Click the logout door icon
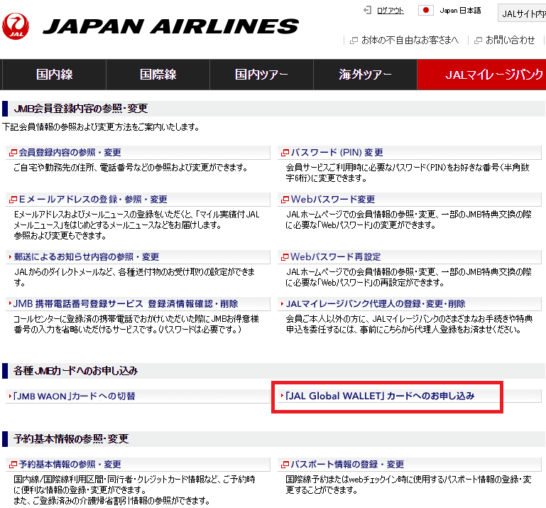Image resolution: width=546 pixels, height=508 pixels. [x=367, y=10]
